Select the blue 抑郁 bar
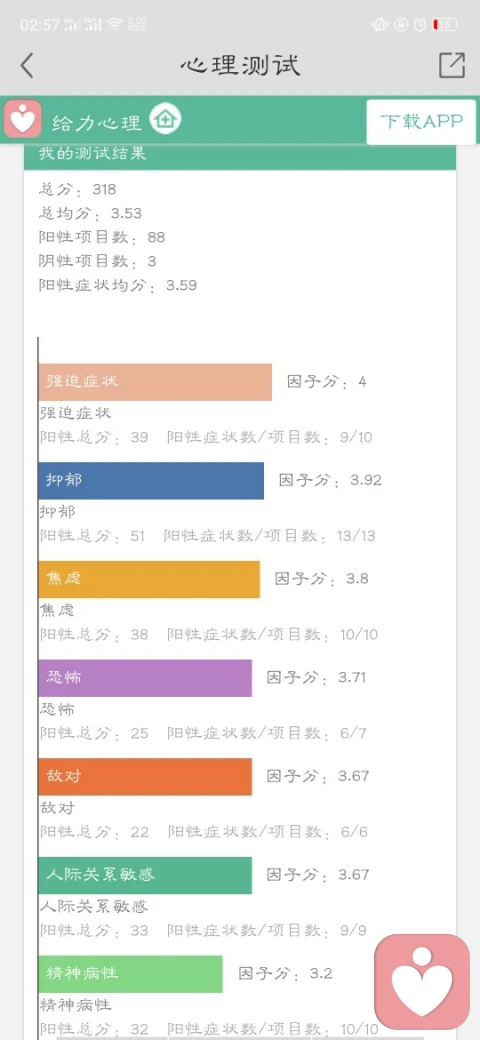Viewport: 480px width, 1040px height. tap(151, 481)
